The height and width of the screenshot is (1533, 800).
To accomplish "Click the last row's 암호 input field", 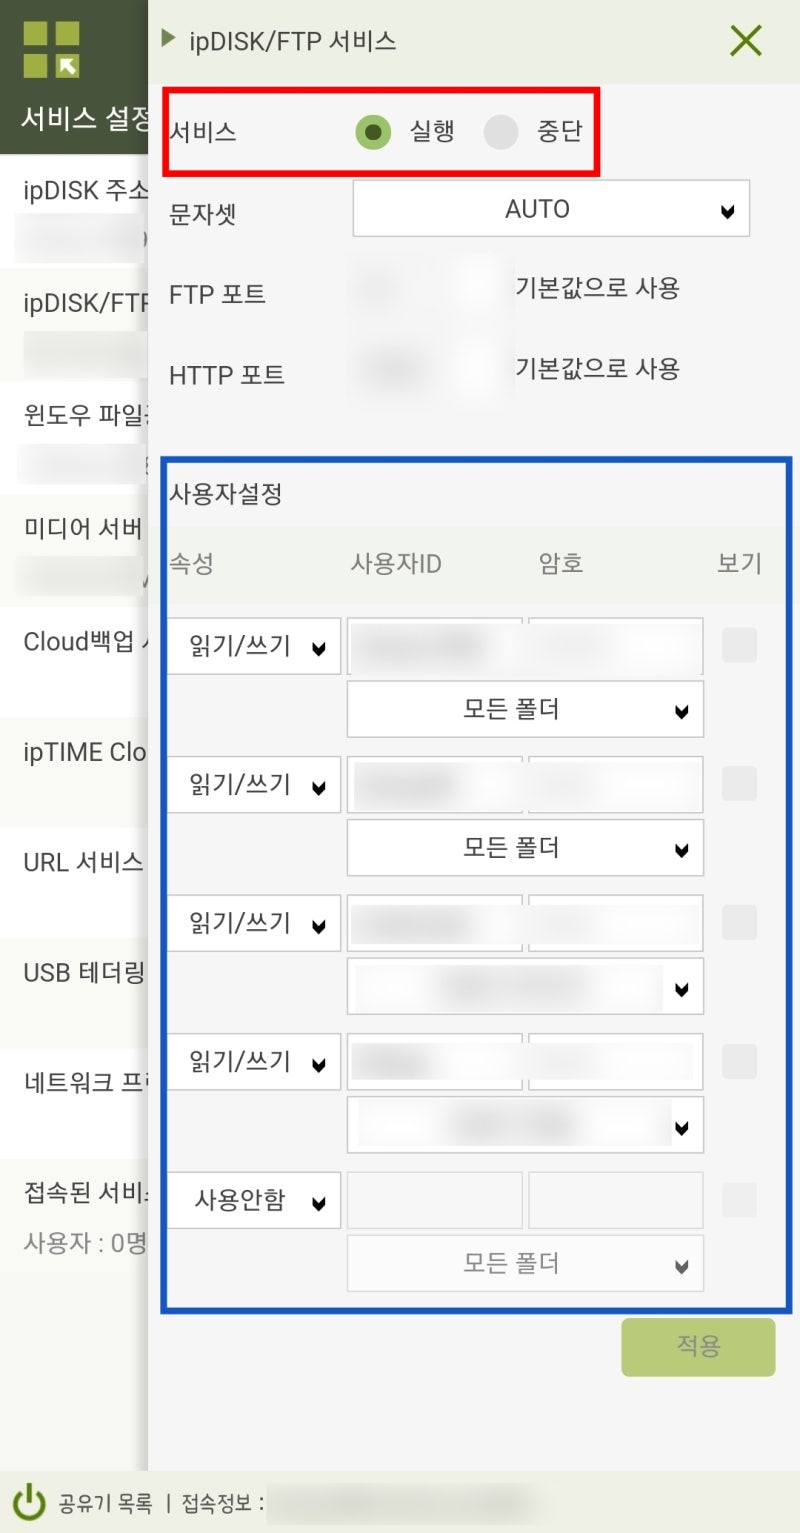I will pos(615,1200).
